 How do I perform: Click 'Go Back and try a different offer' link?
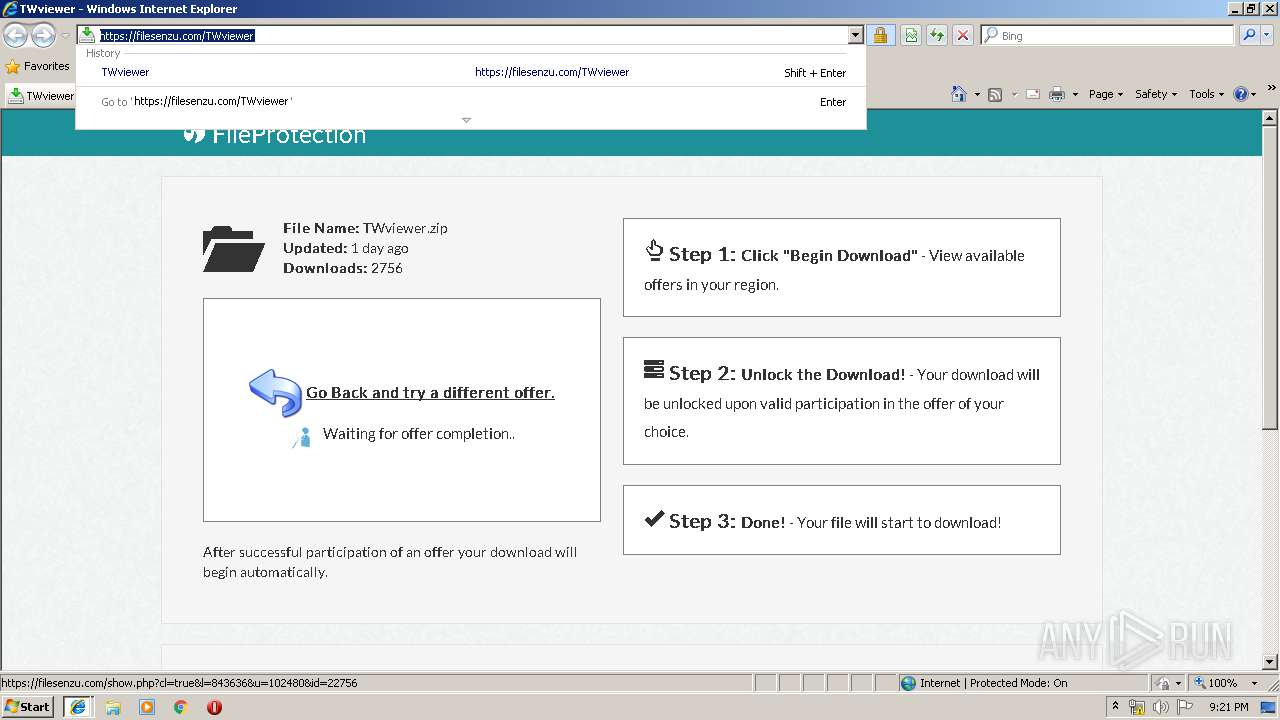(x=430, y=393)
